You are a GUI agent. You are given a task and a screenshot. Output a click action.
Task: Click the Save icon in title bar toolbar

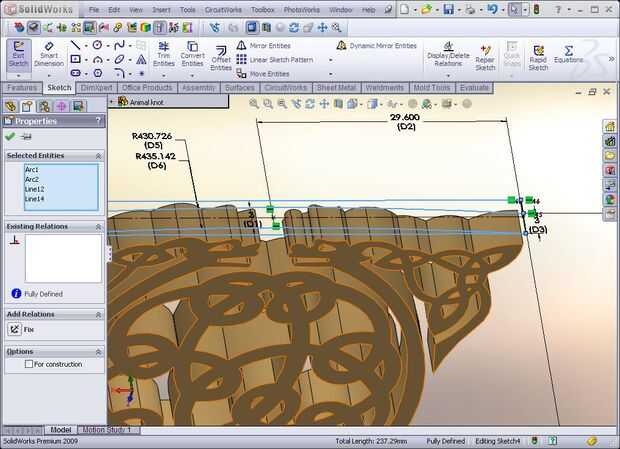click(448, 9)
